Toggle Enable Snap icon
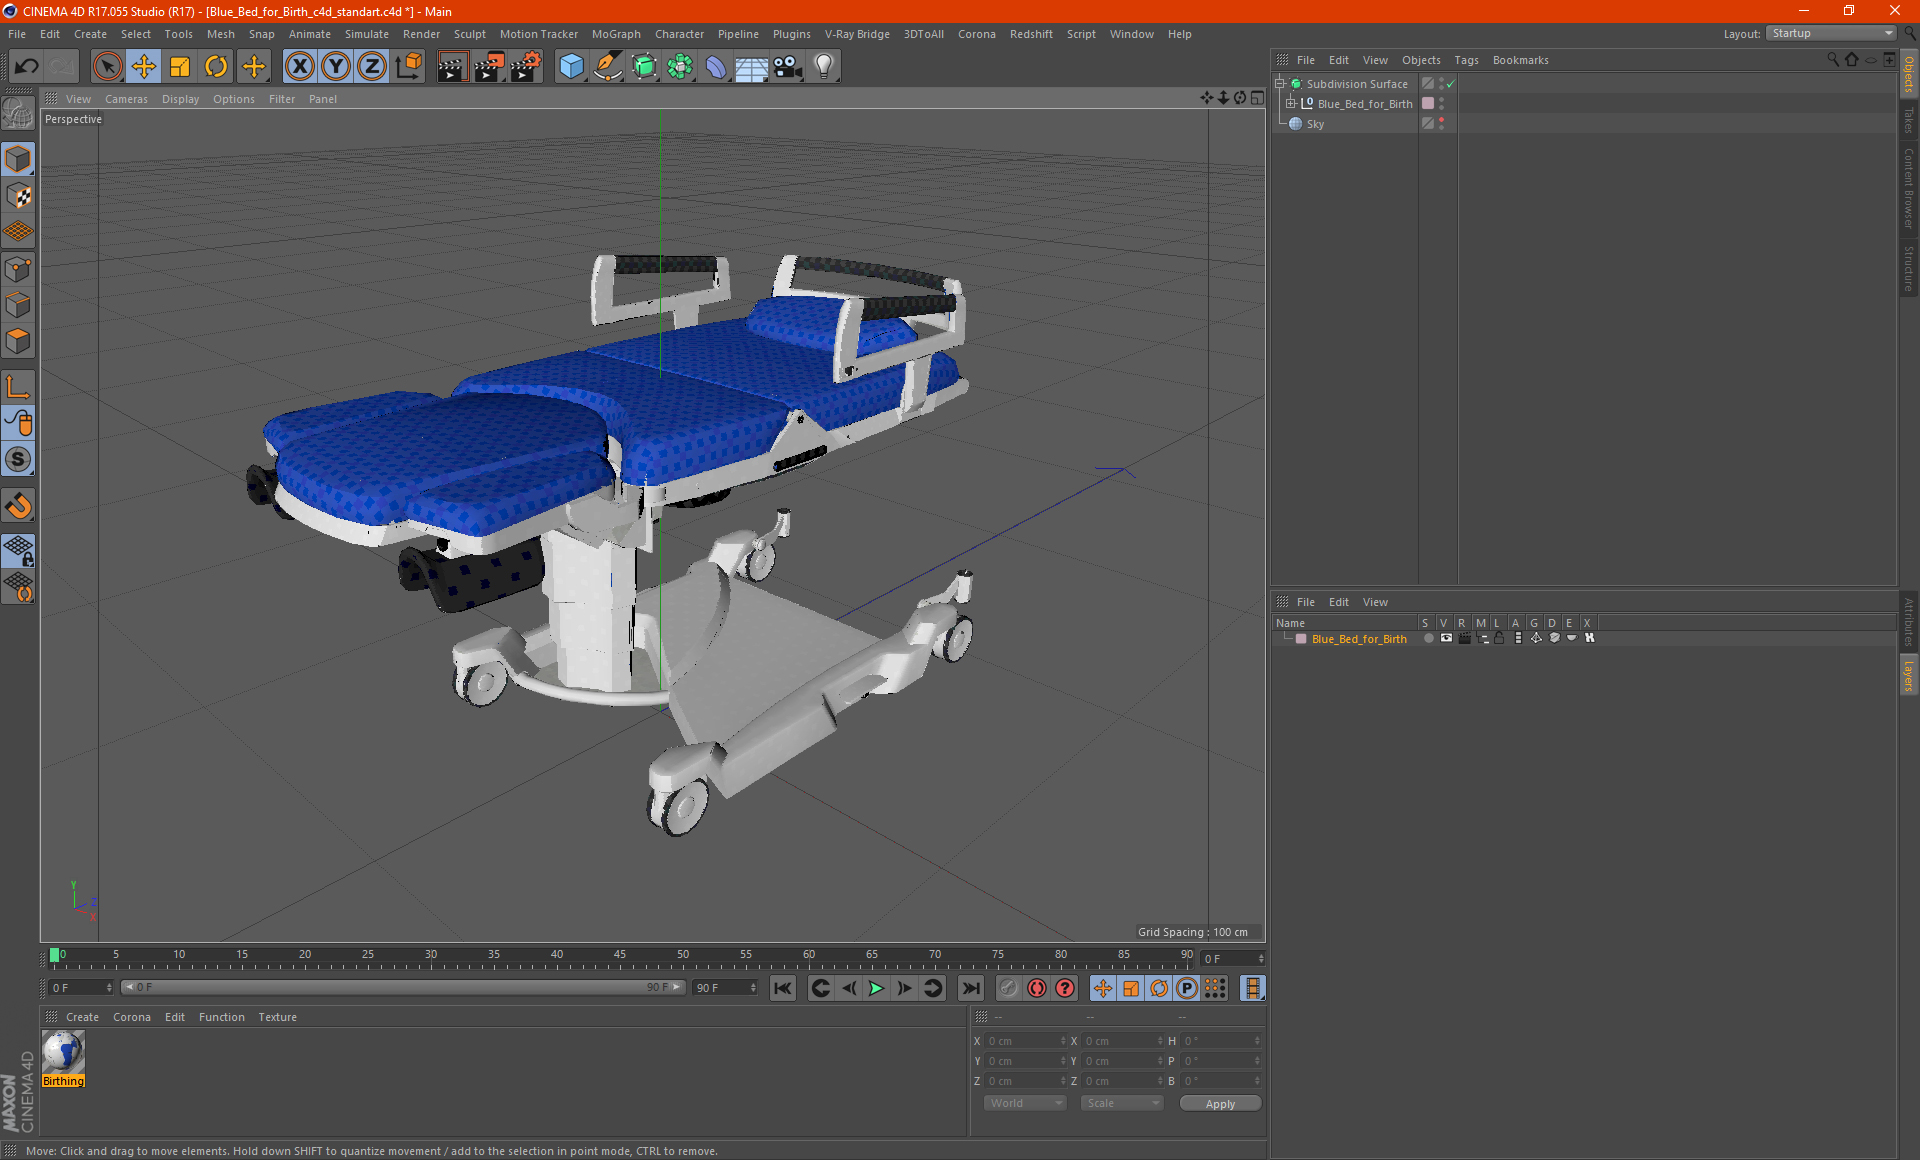The image size is (1920, 1160). [x=18, y=506]
